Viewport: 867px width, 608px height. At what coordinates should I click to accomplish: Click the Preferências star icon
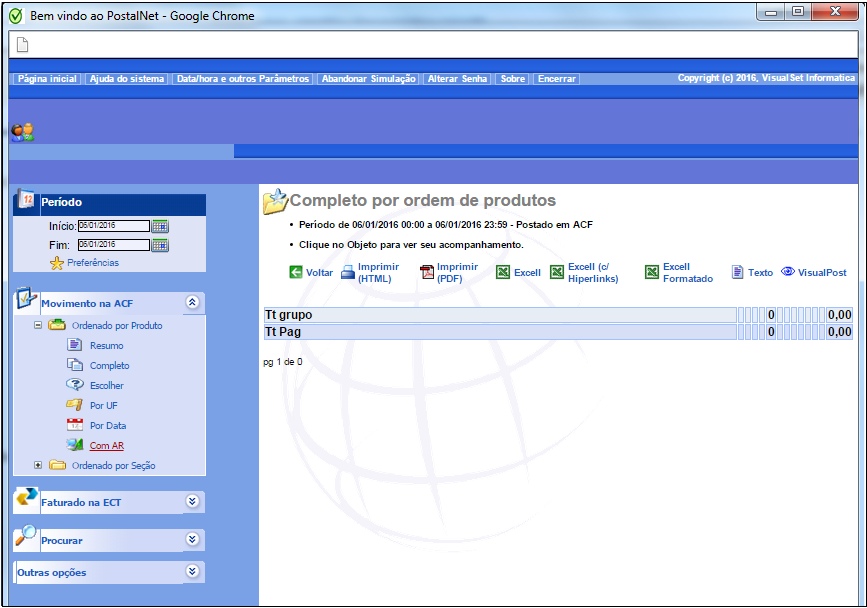(57, 263)
